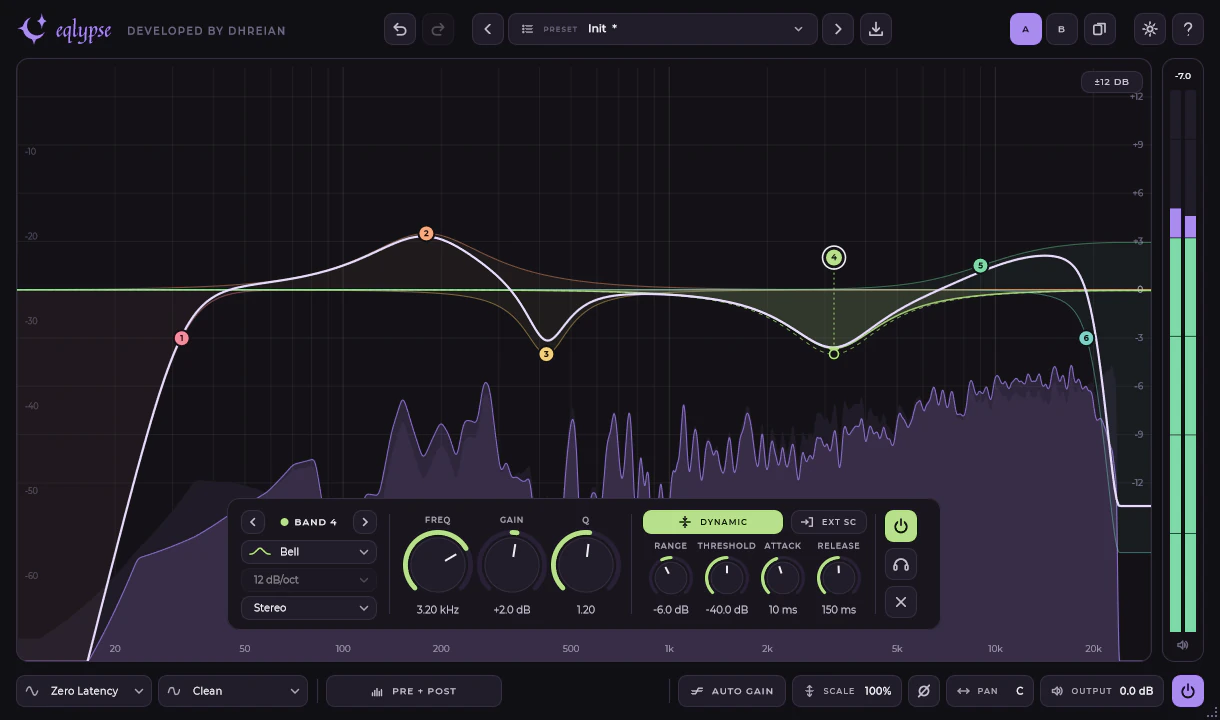Go to the previous preset

point(488,29)
